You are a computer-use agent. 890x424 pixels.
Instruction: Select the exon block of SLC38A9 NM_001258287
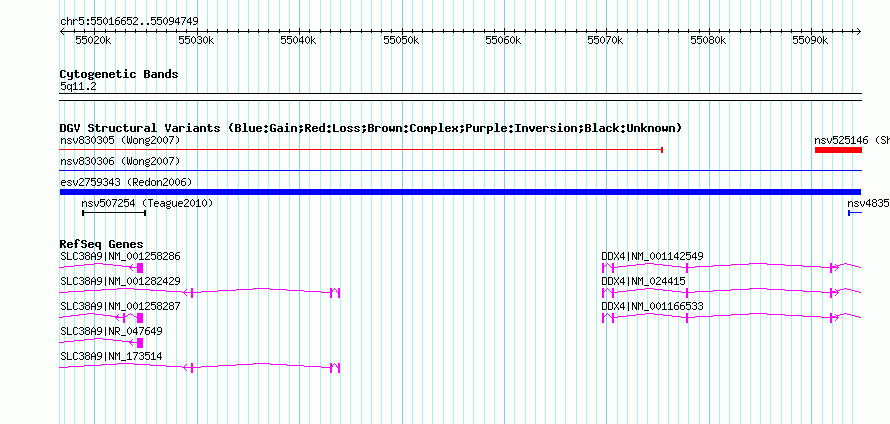coord(140,318)
